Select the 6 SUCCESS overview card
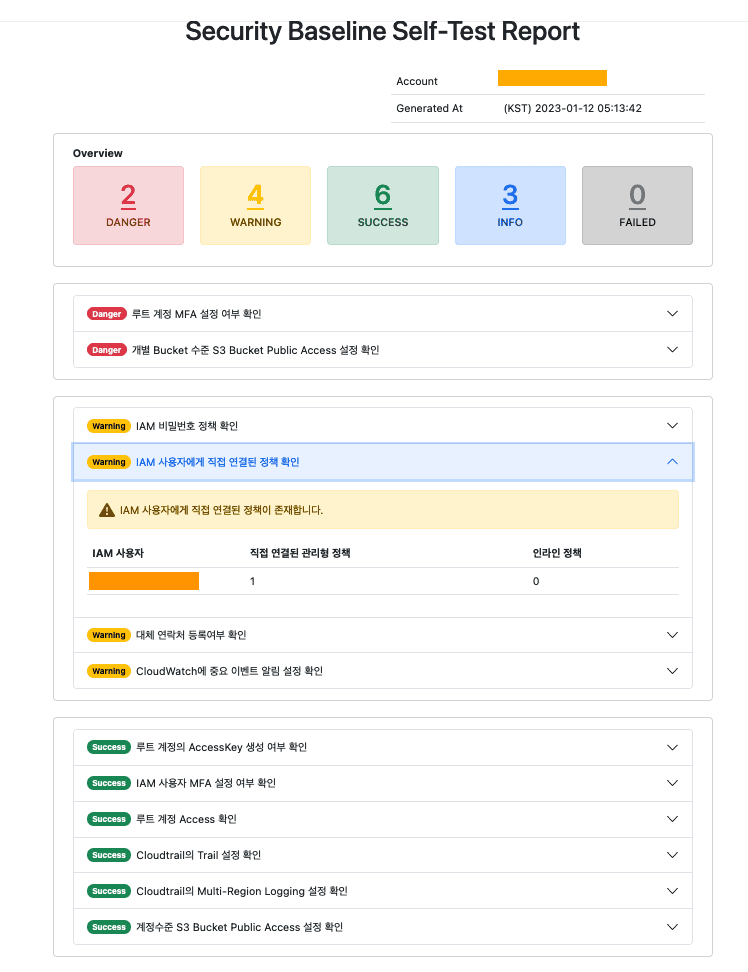 [x=382, y=205]
